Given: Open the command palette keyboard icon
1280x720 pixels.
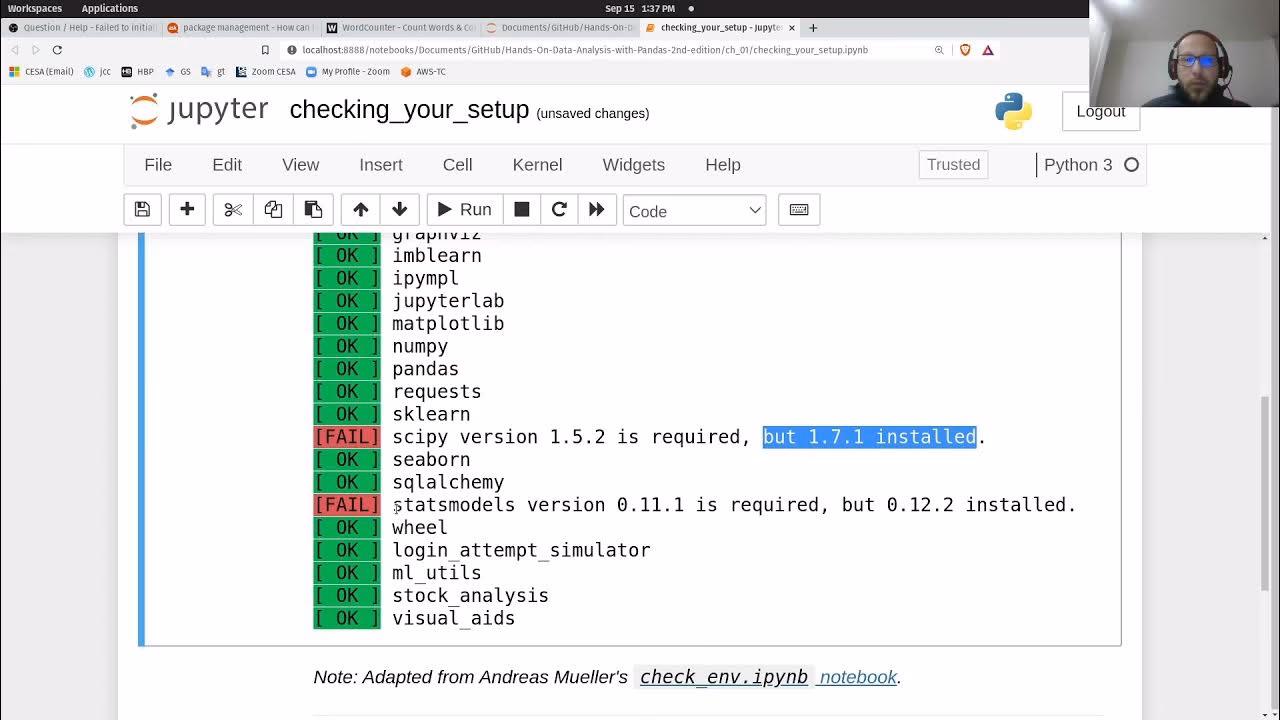Looking at the screenshot, I should [x=798, y=209].
